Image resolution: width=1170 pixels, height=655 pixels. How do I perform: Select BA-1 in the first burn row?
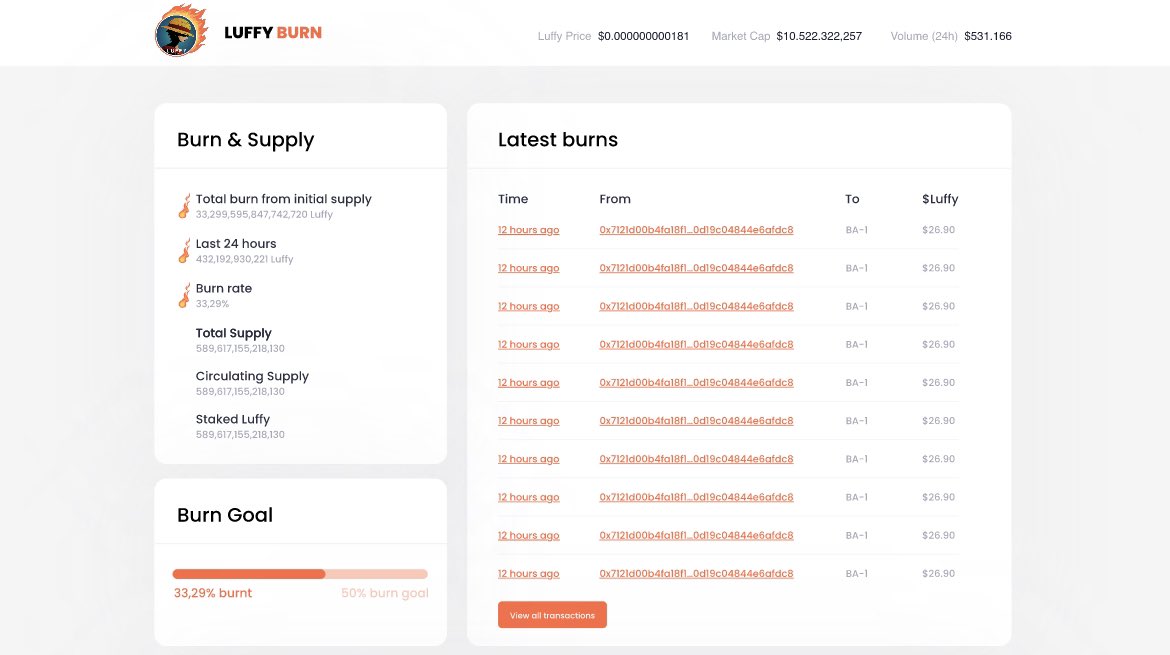[857, 230]
